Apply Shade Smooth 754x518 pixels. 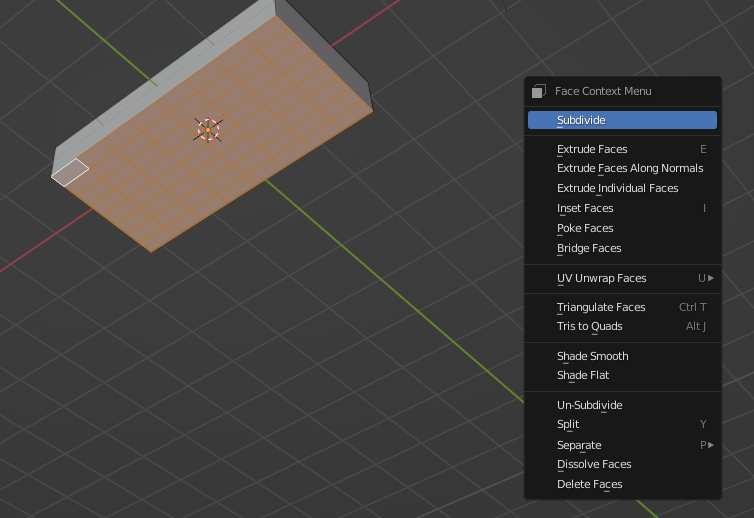622,356
